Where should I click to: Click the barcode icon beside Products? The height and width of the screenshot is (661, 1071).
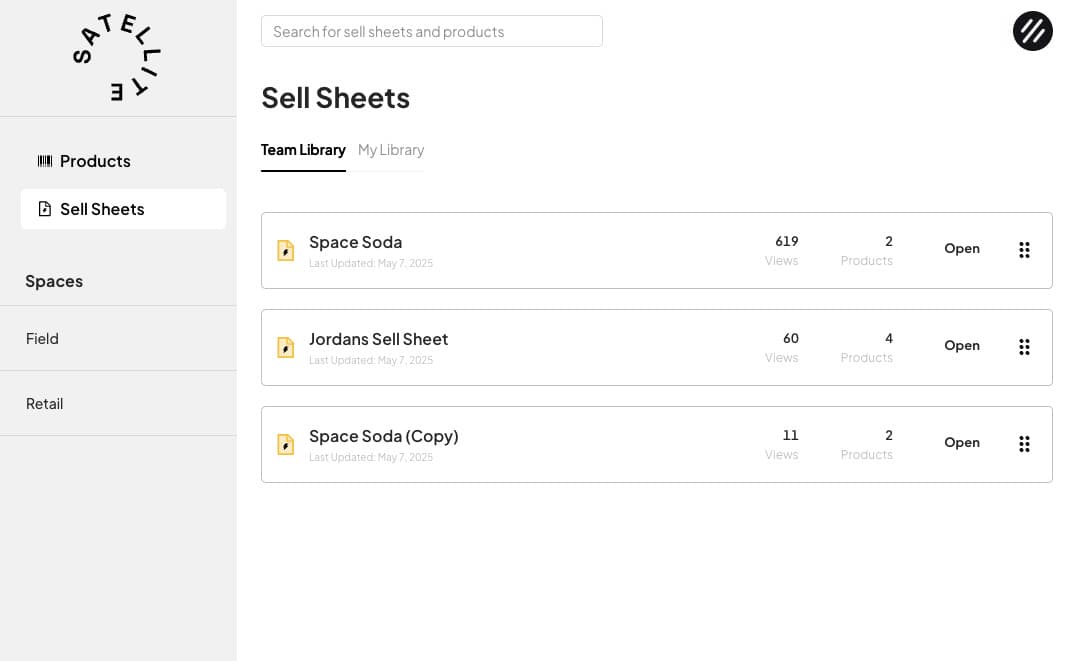click(45, 161)
